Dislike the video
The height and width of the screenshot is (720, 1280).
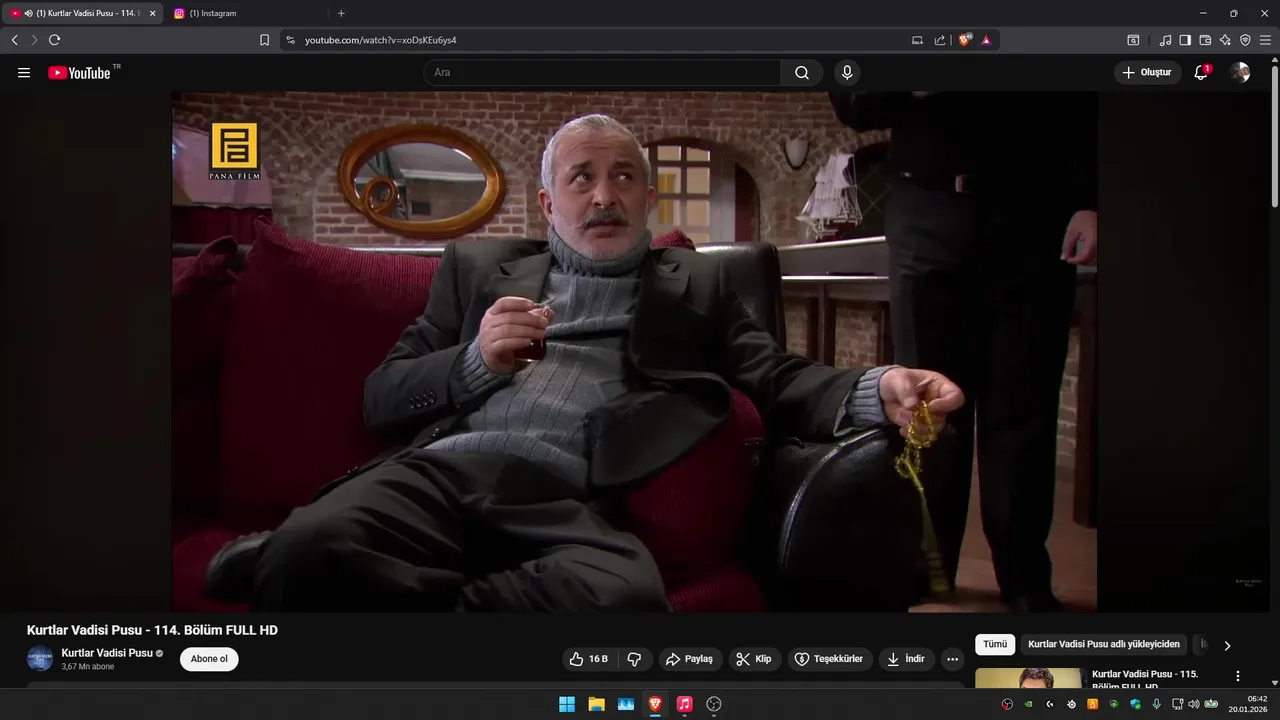pos(634,659)
